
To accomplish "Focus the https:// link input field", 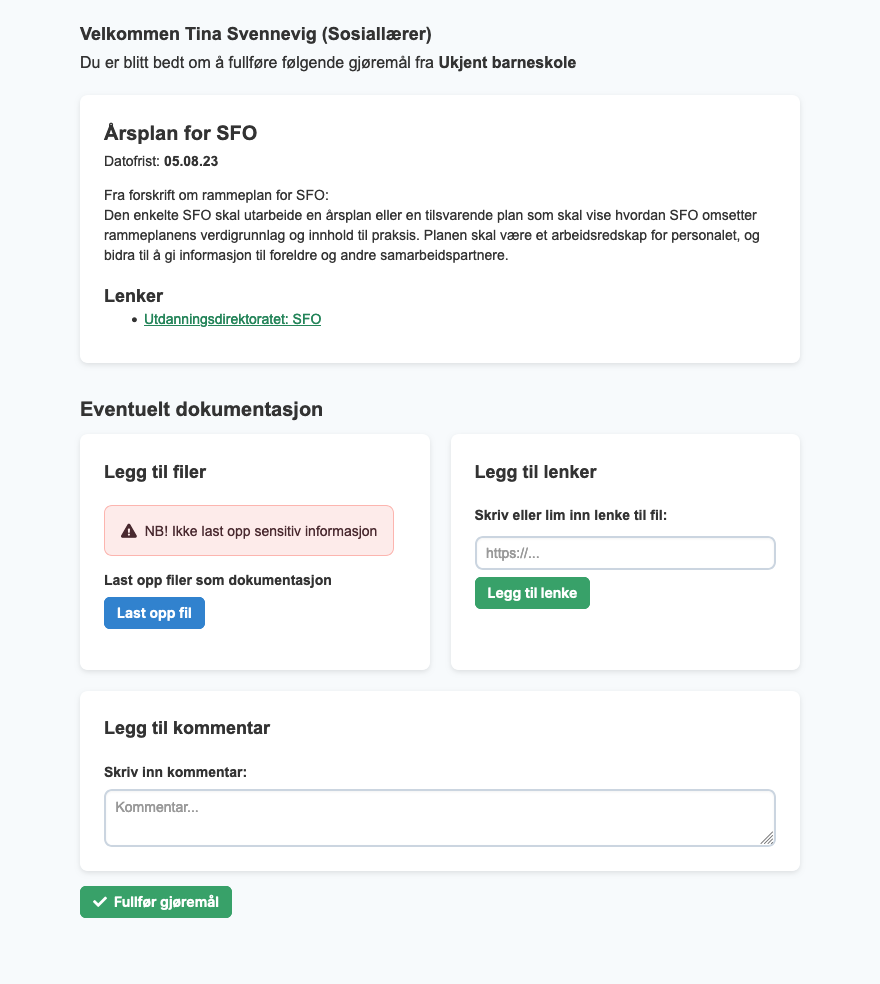I will tap(625, 553).
